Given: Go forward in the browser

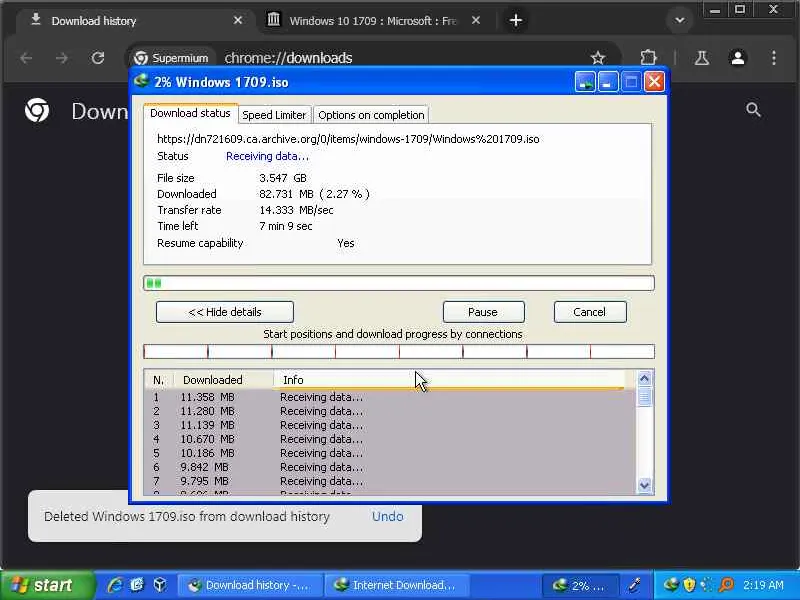Looking at the screenshot, I should [x=62, y=58].
